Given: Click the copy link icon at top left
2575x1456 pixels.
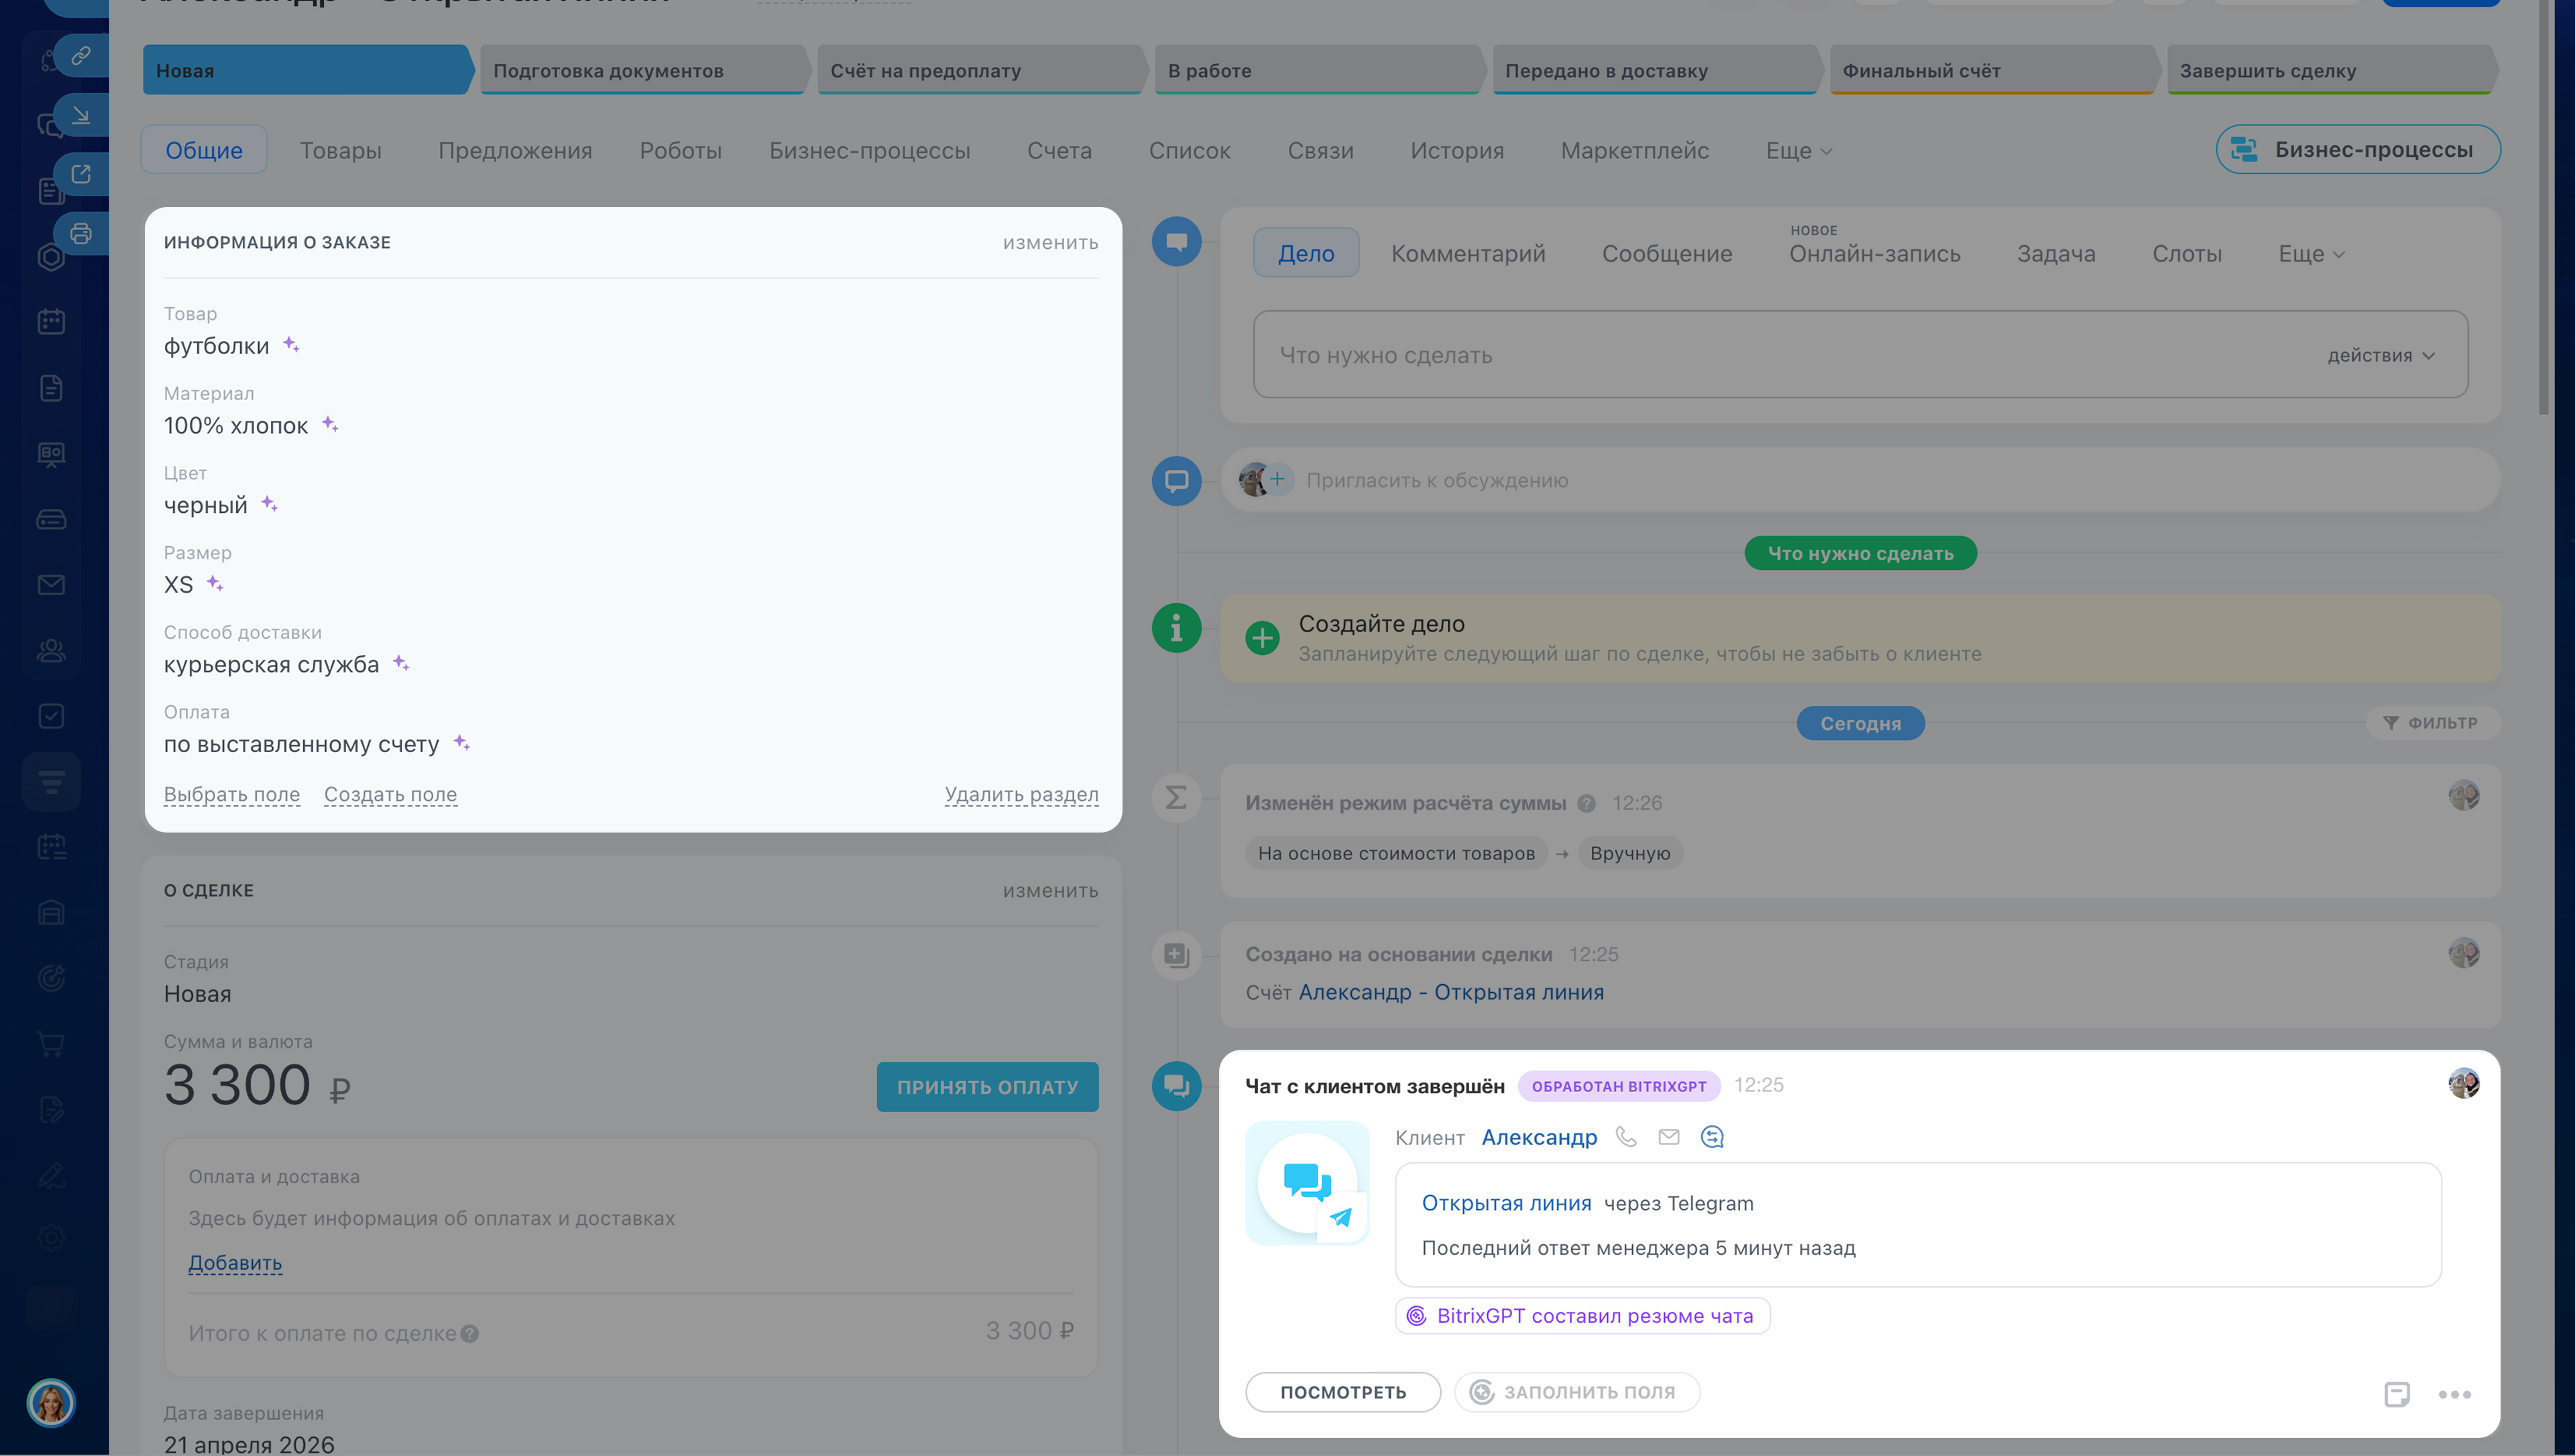Looking at the screenshot, I should 81,55.
